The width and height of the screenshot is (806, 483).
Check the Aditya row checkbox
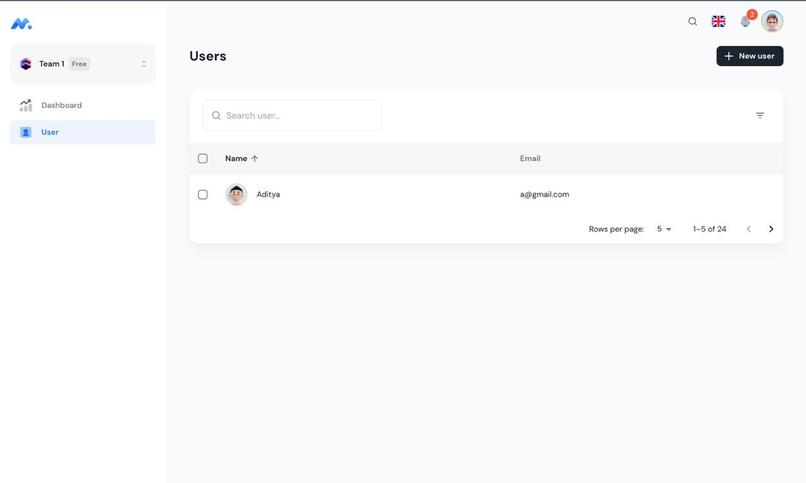203,195
